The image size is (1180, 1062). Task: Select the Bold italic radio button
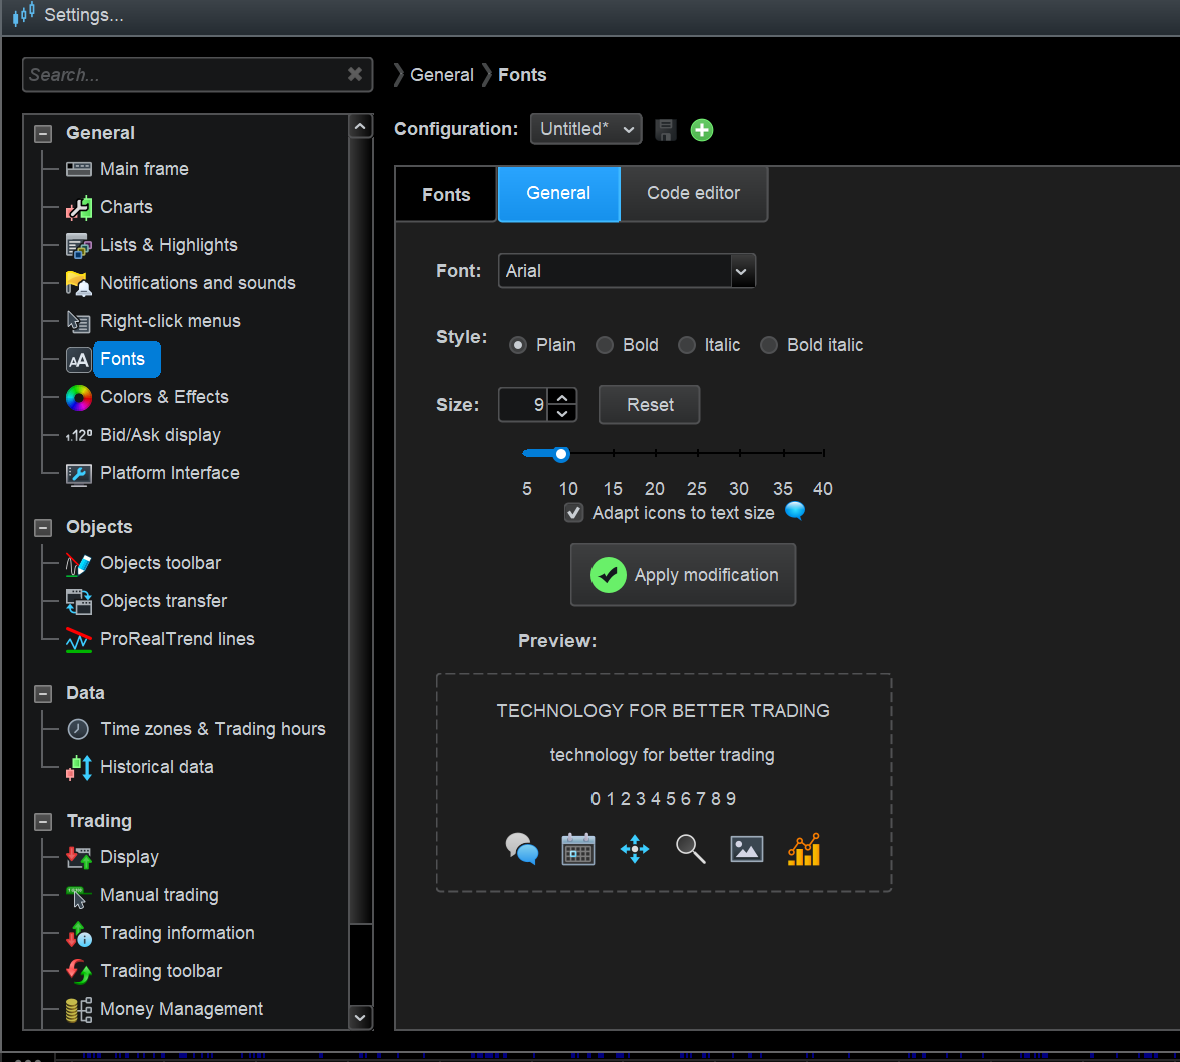coord(768,345)
